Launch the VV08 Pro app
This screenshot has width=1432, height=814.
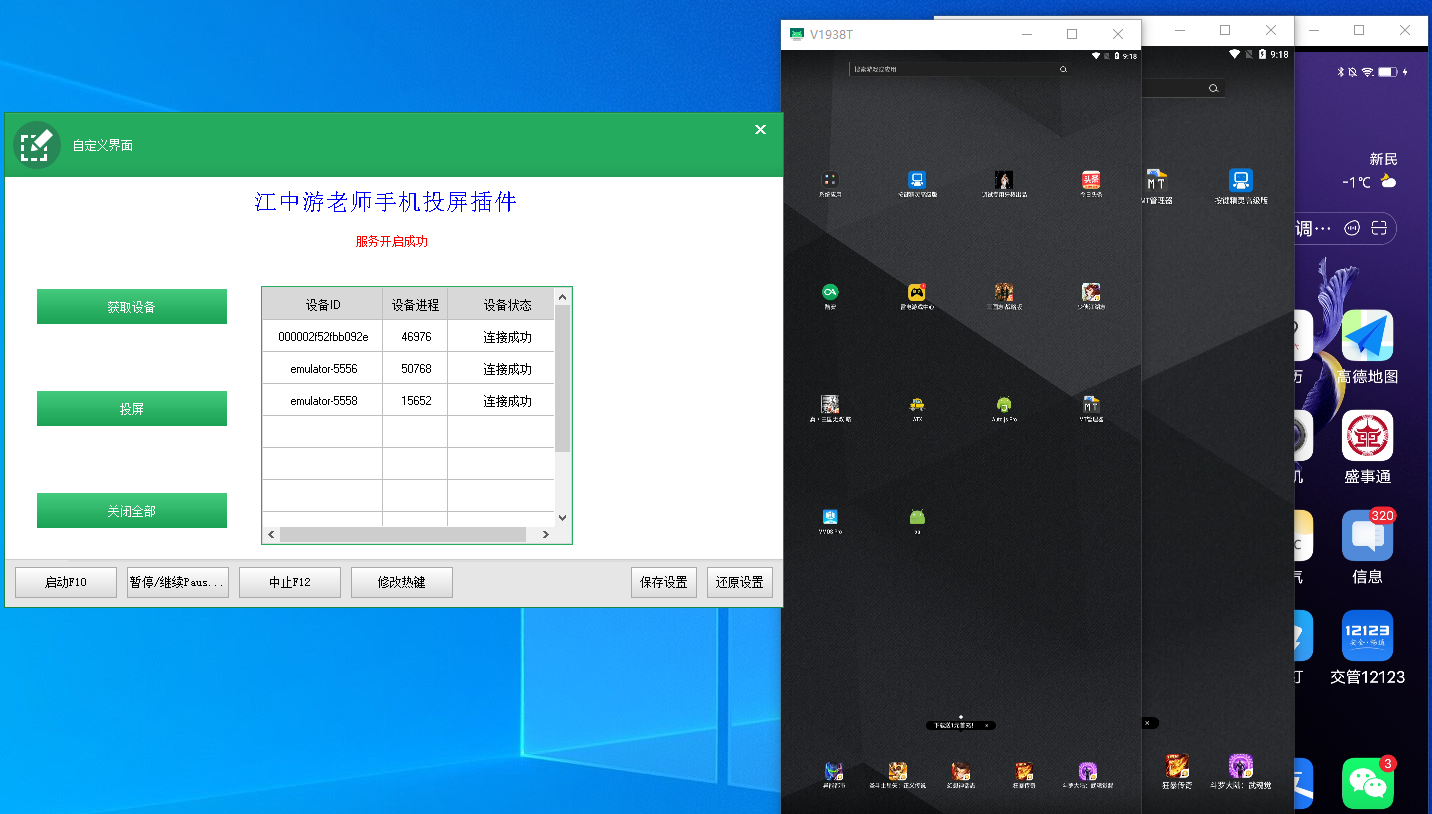[828, 518]
